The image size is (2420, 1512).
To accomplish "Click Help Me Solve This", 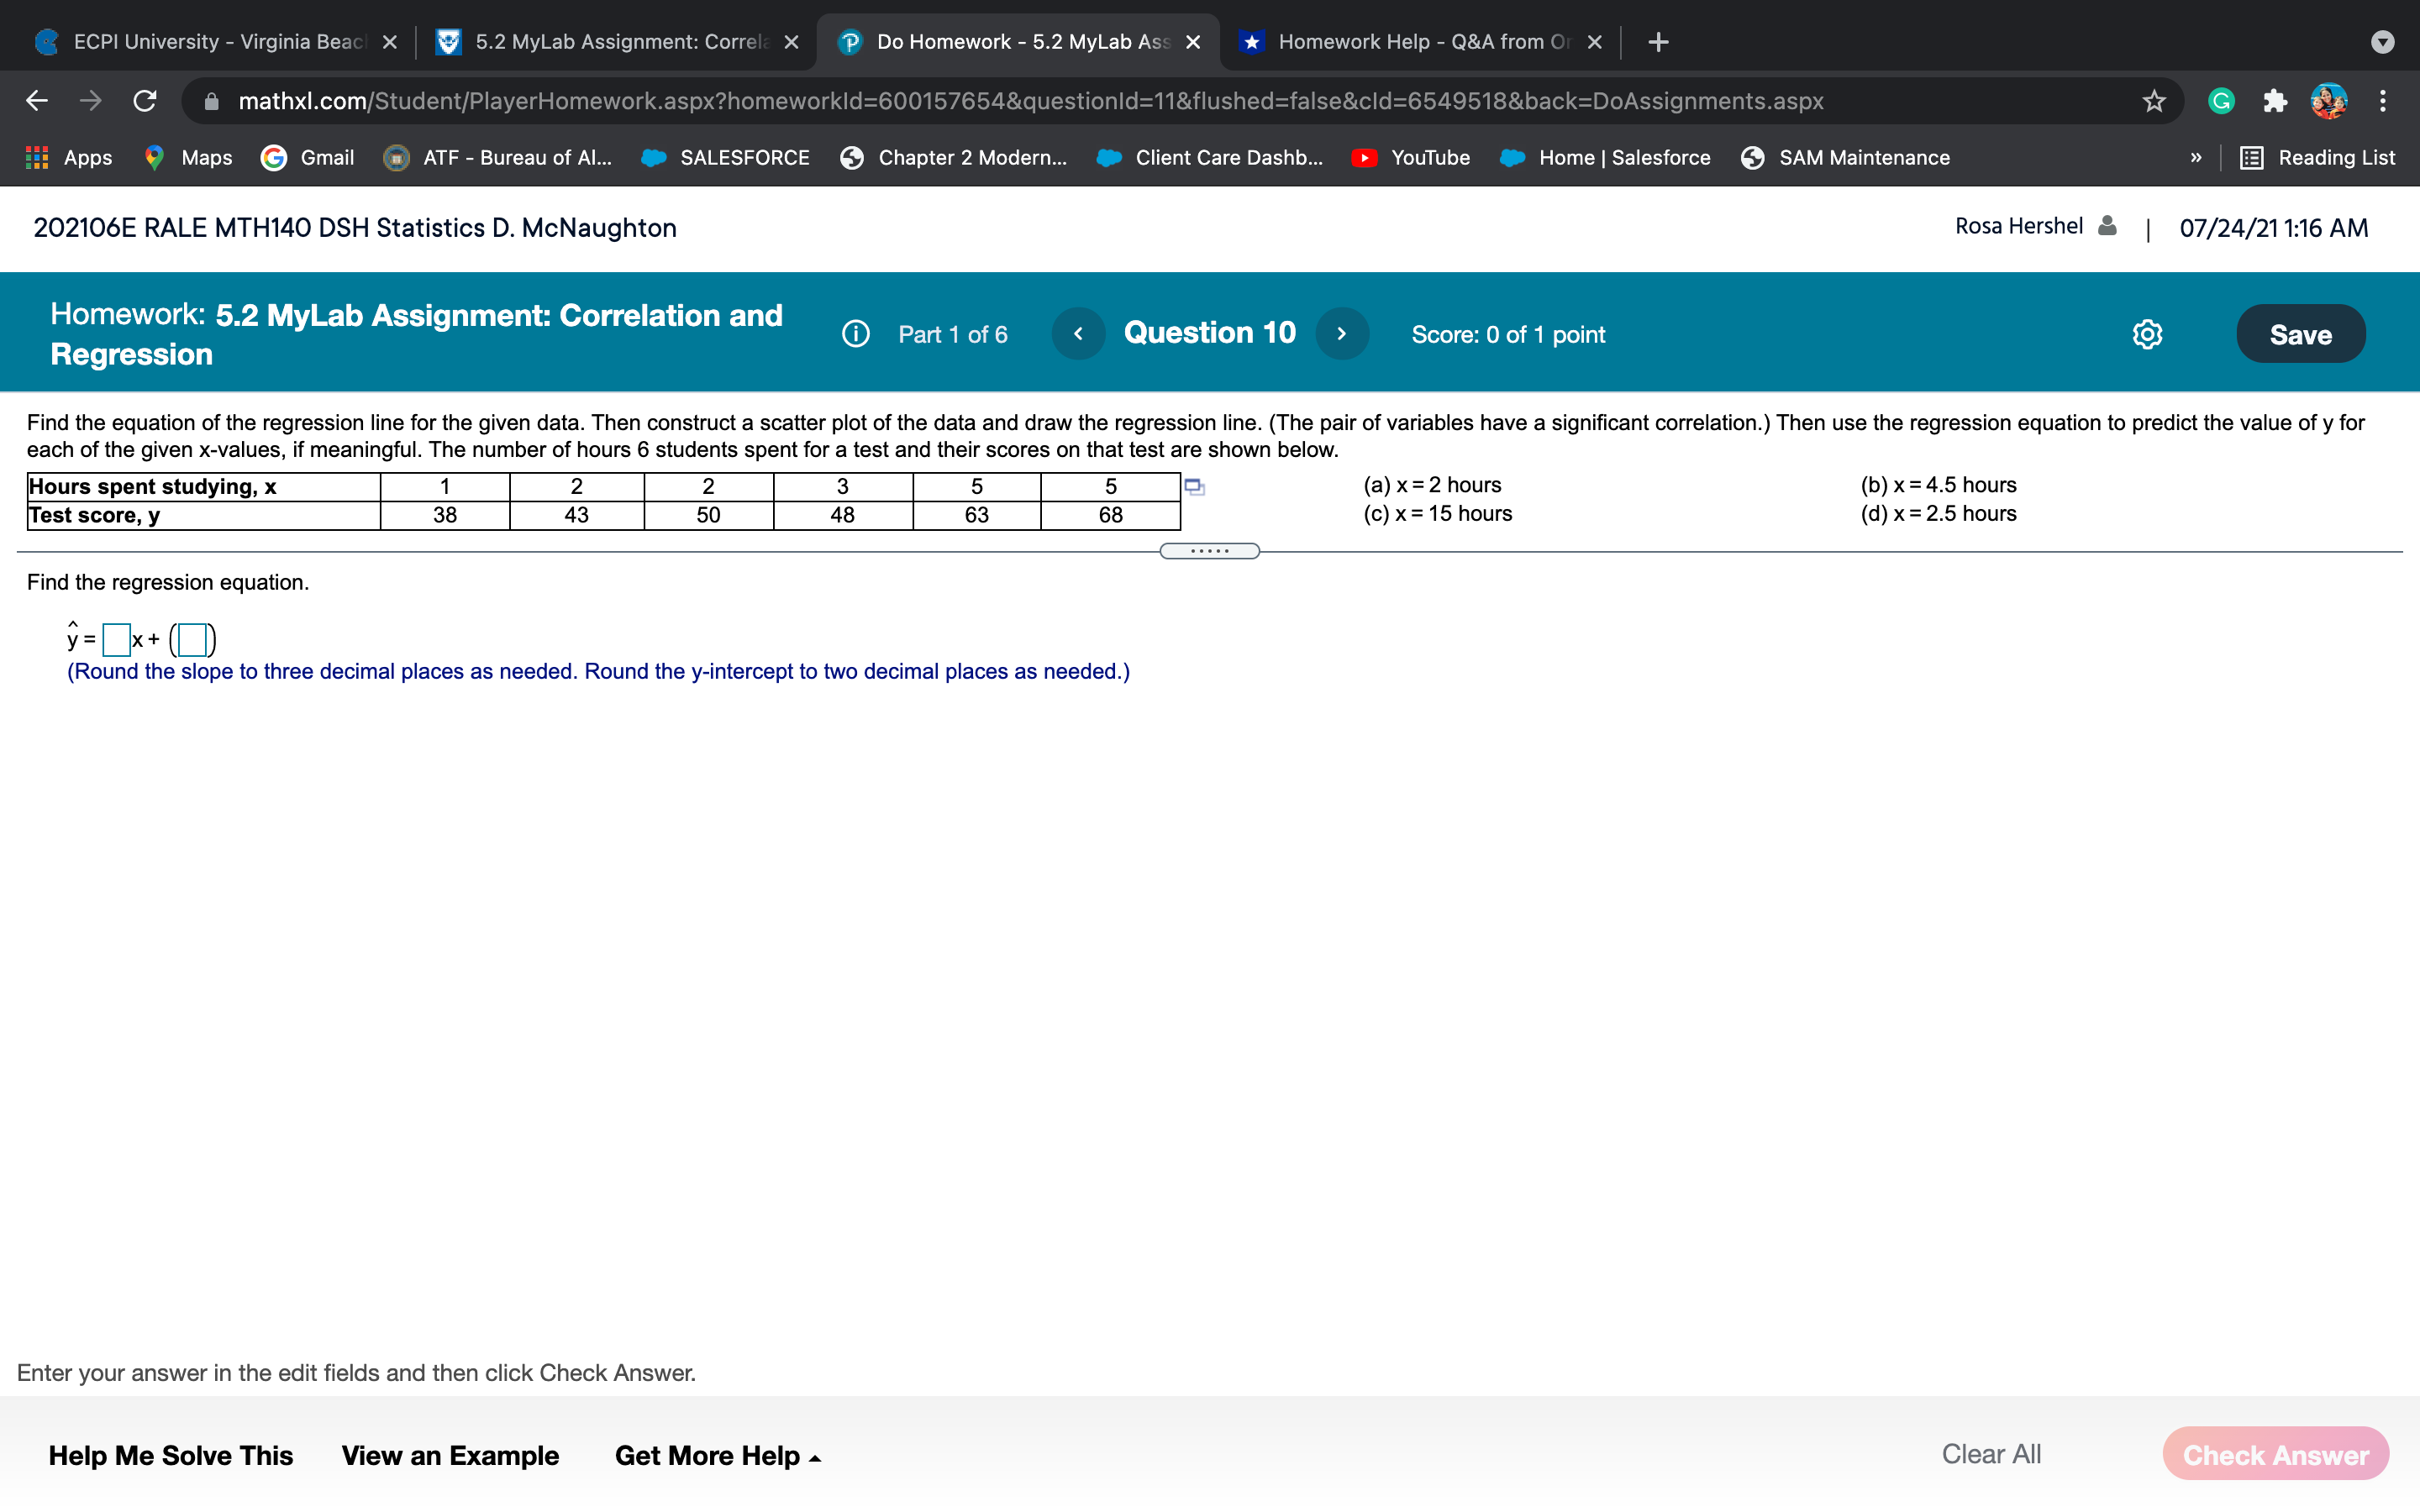I will [170, 1455].
